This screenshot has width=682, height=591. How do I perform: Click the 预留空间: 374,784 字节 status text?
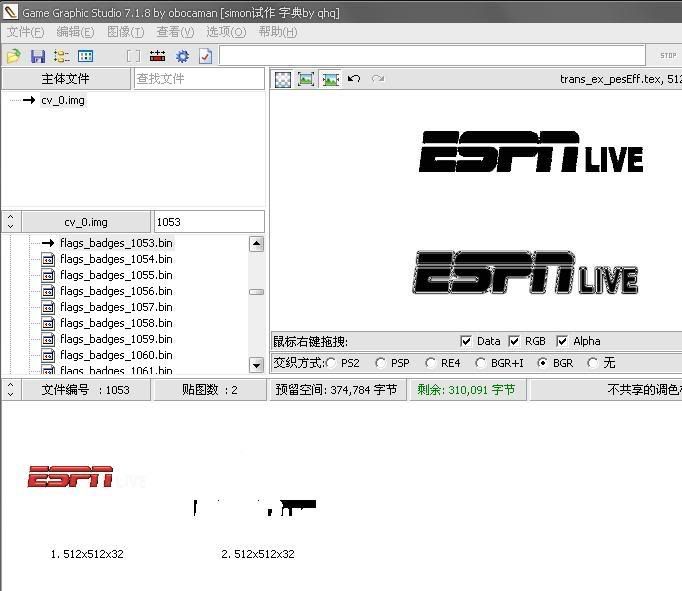click(336, 390)
